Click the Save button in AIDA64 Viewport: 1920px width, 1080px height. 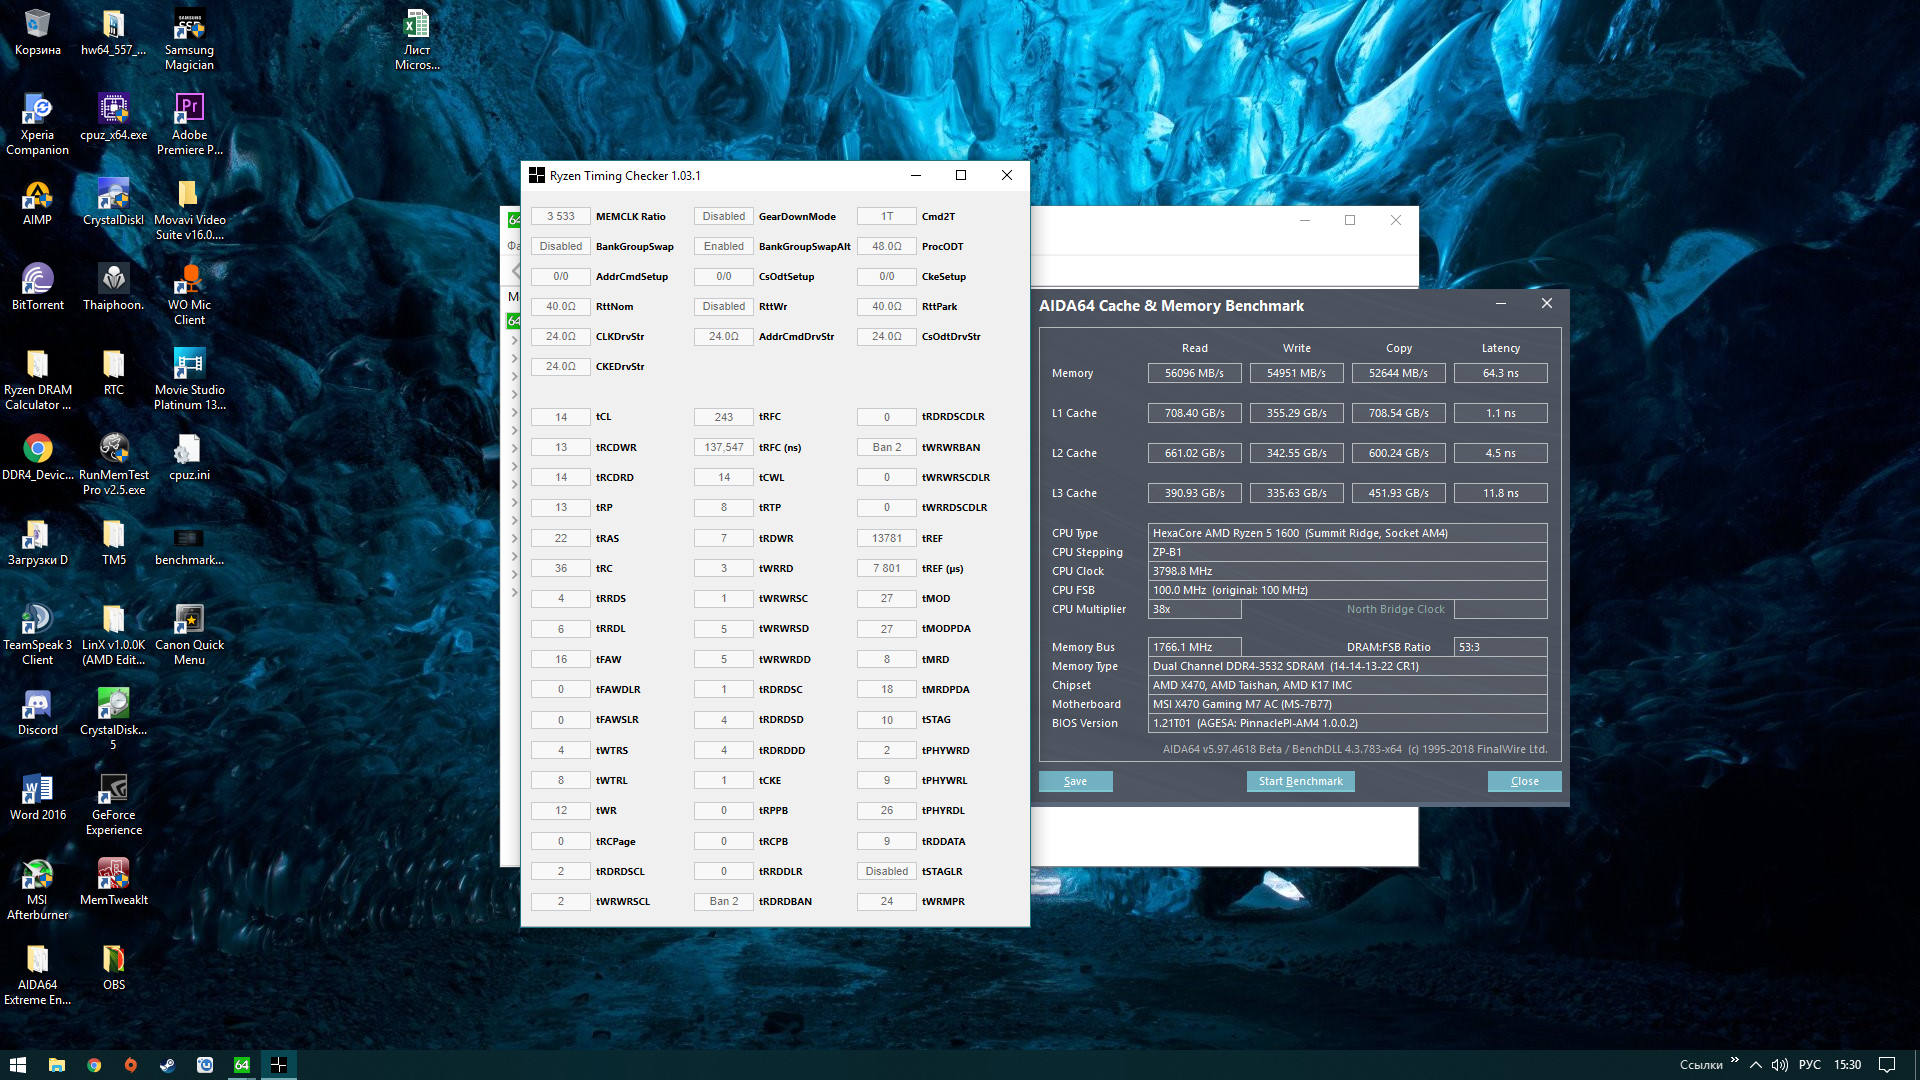[x=1075, y=781]
